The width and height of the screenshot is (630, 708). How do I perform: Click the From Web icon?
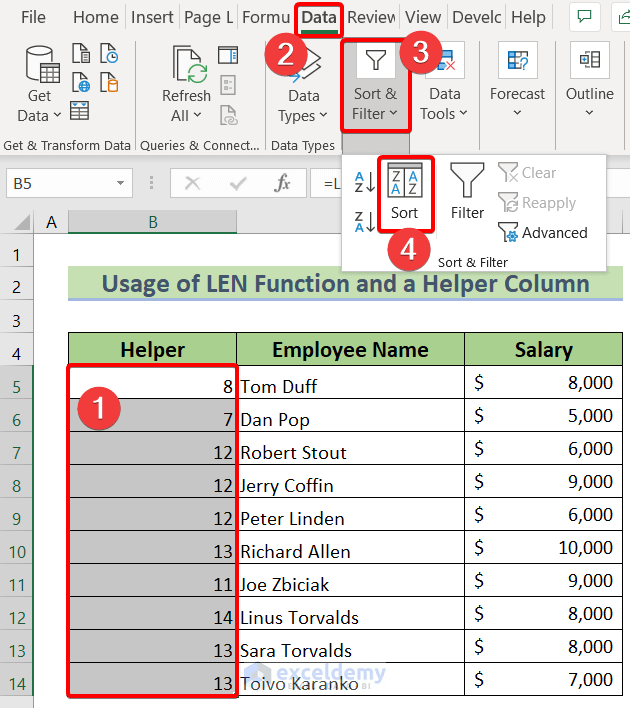pos(81,82)
